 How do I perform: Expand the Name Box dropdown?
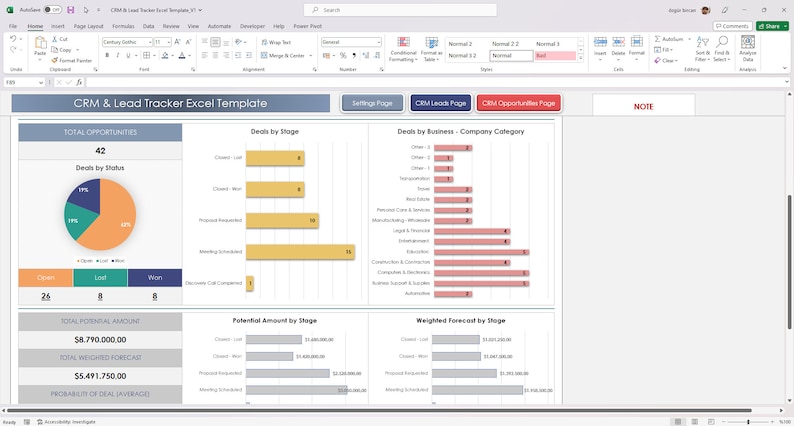[x=41, y=82]
